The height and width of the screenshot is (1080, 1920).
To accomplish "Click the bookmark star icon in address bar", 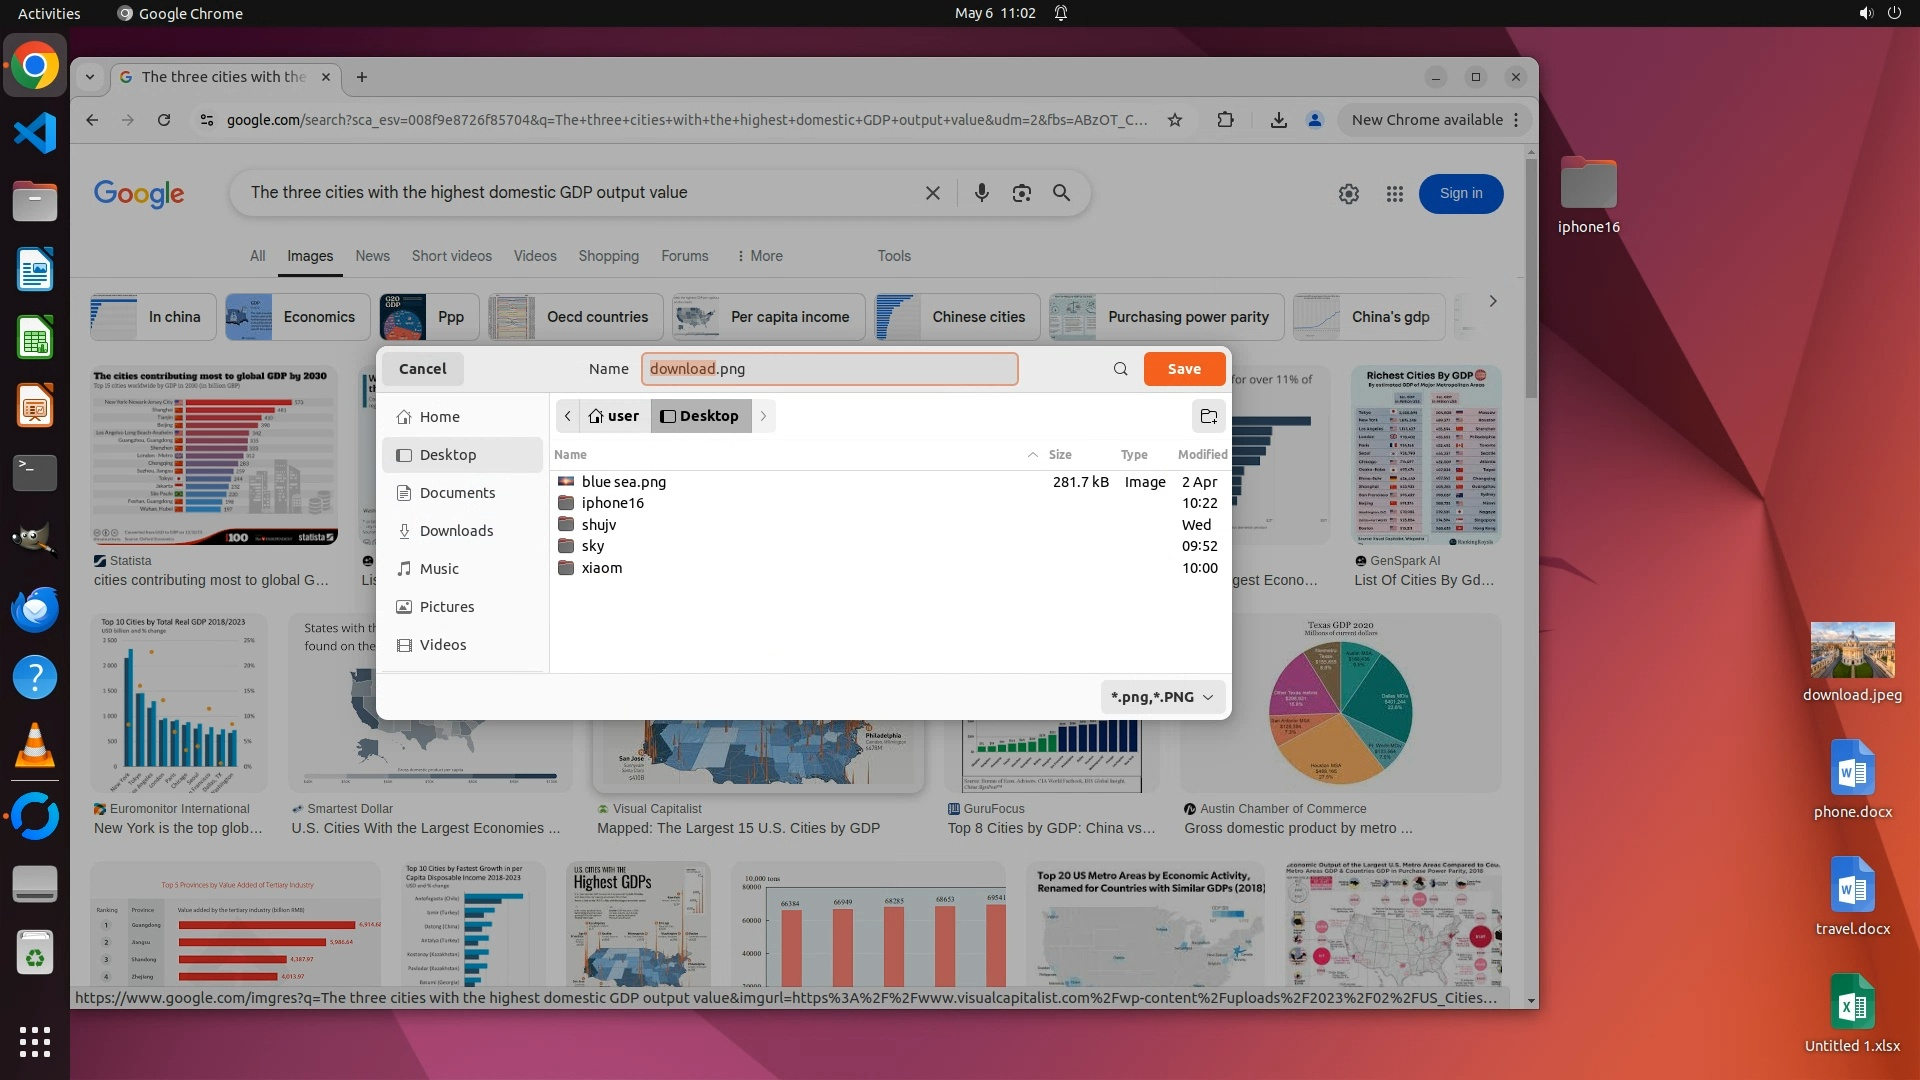I will click(1175, 120).
